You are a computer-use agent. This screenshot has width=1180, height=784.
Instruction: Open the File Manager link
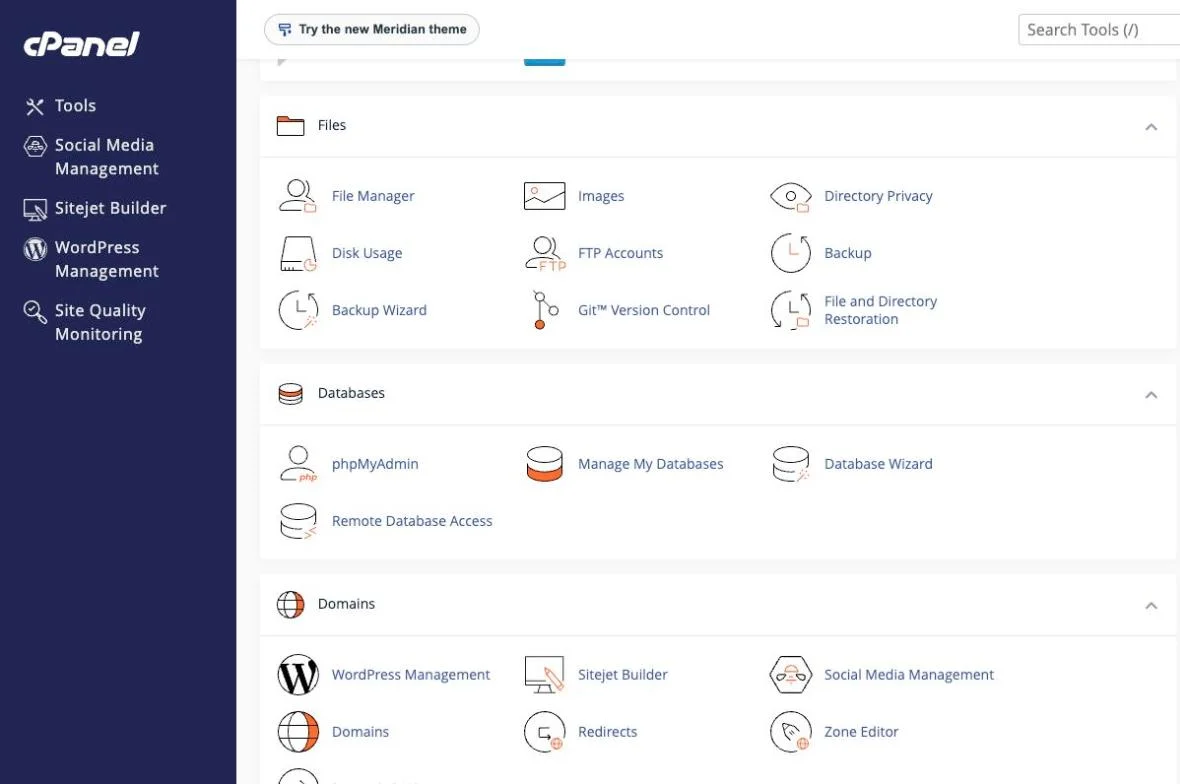tap(373, 196)
